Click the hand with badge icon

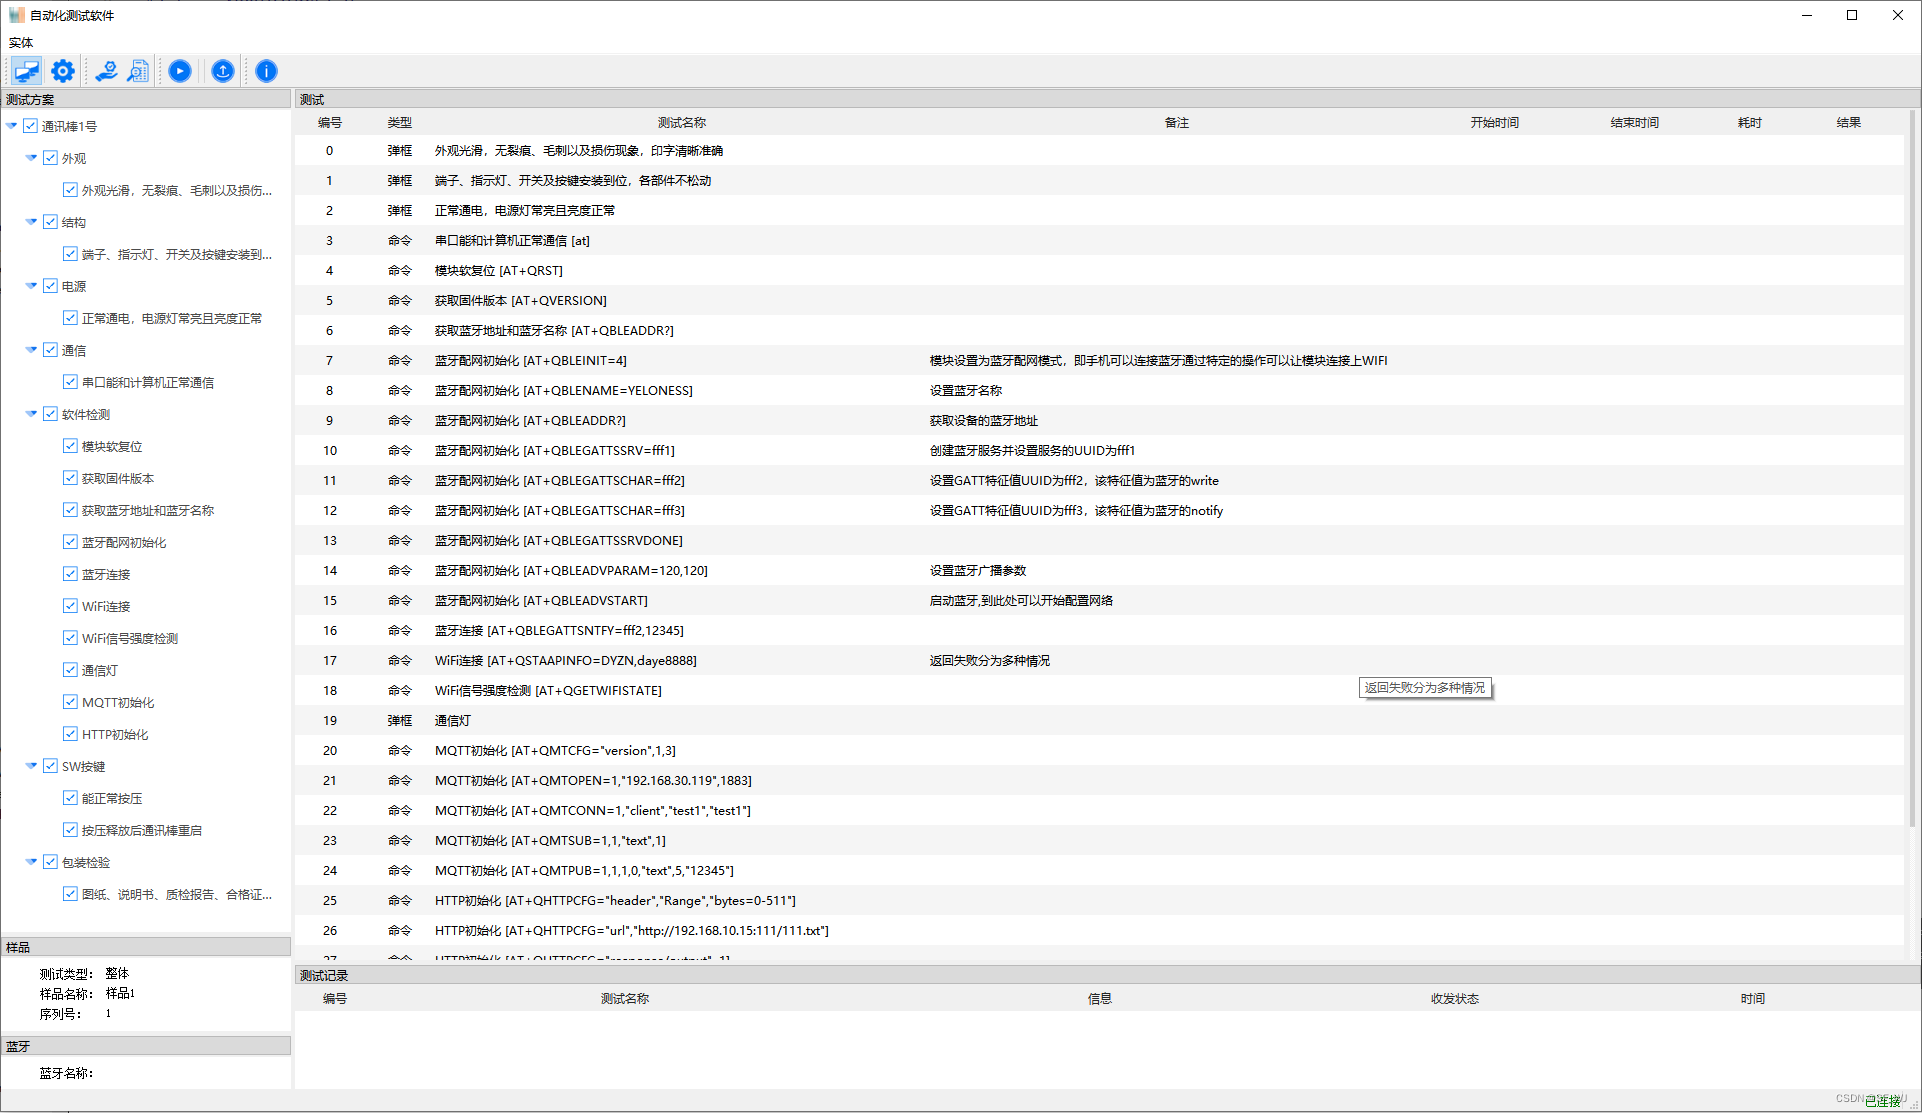[x=106, y=71]
